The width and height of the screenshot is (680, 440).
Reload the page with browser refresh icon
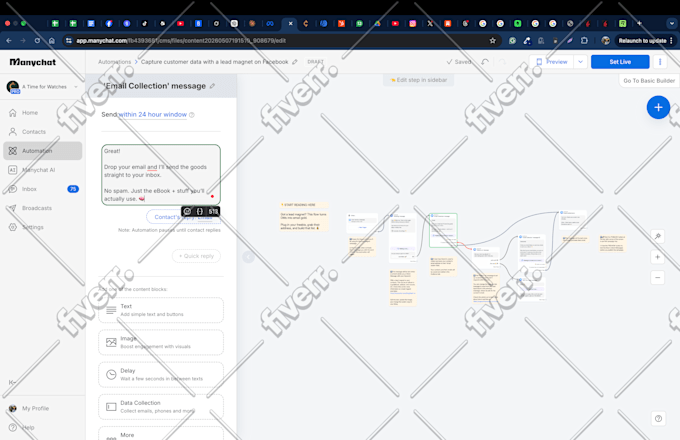(37, 41)
